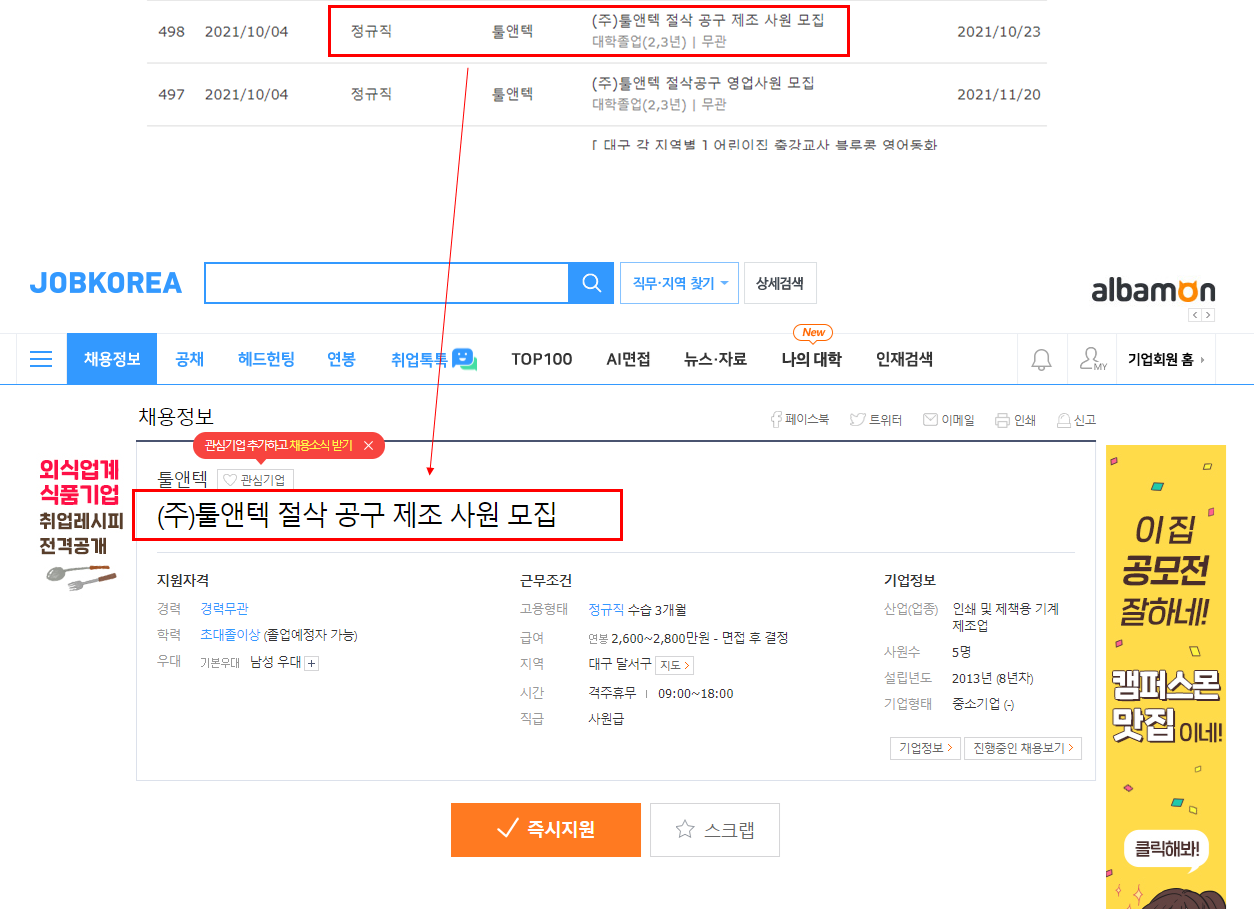Click the 취업톡톡 chat icon
The width and height of the screenshot is (1254, 909).
tap(464, 359)
